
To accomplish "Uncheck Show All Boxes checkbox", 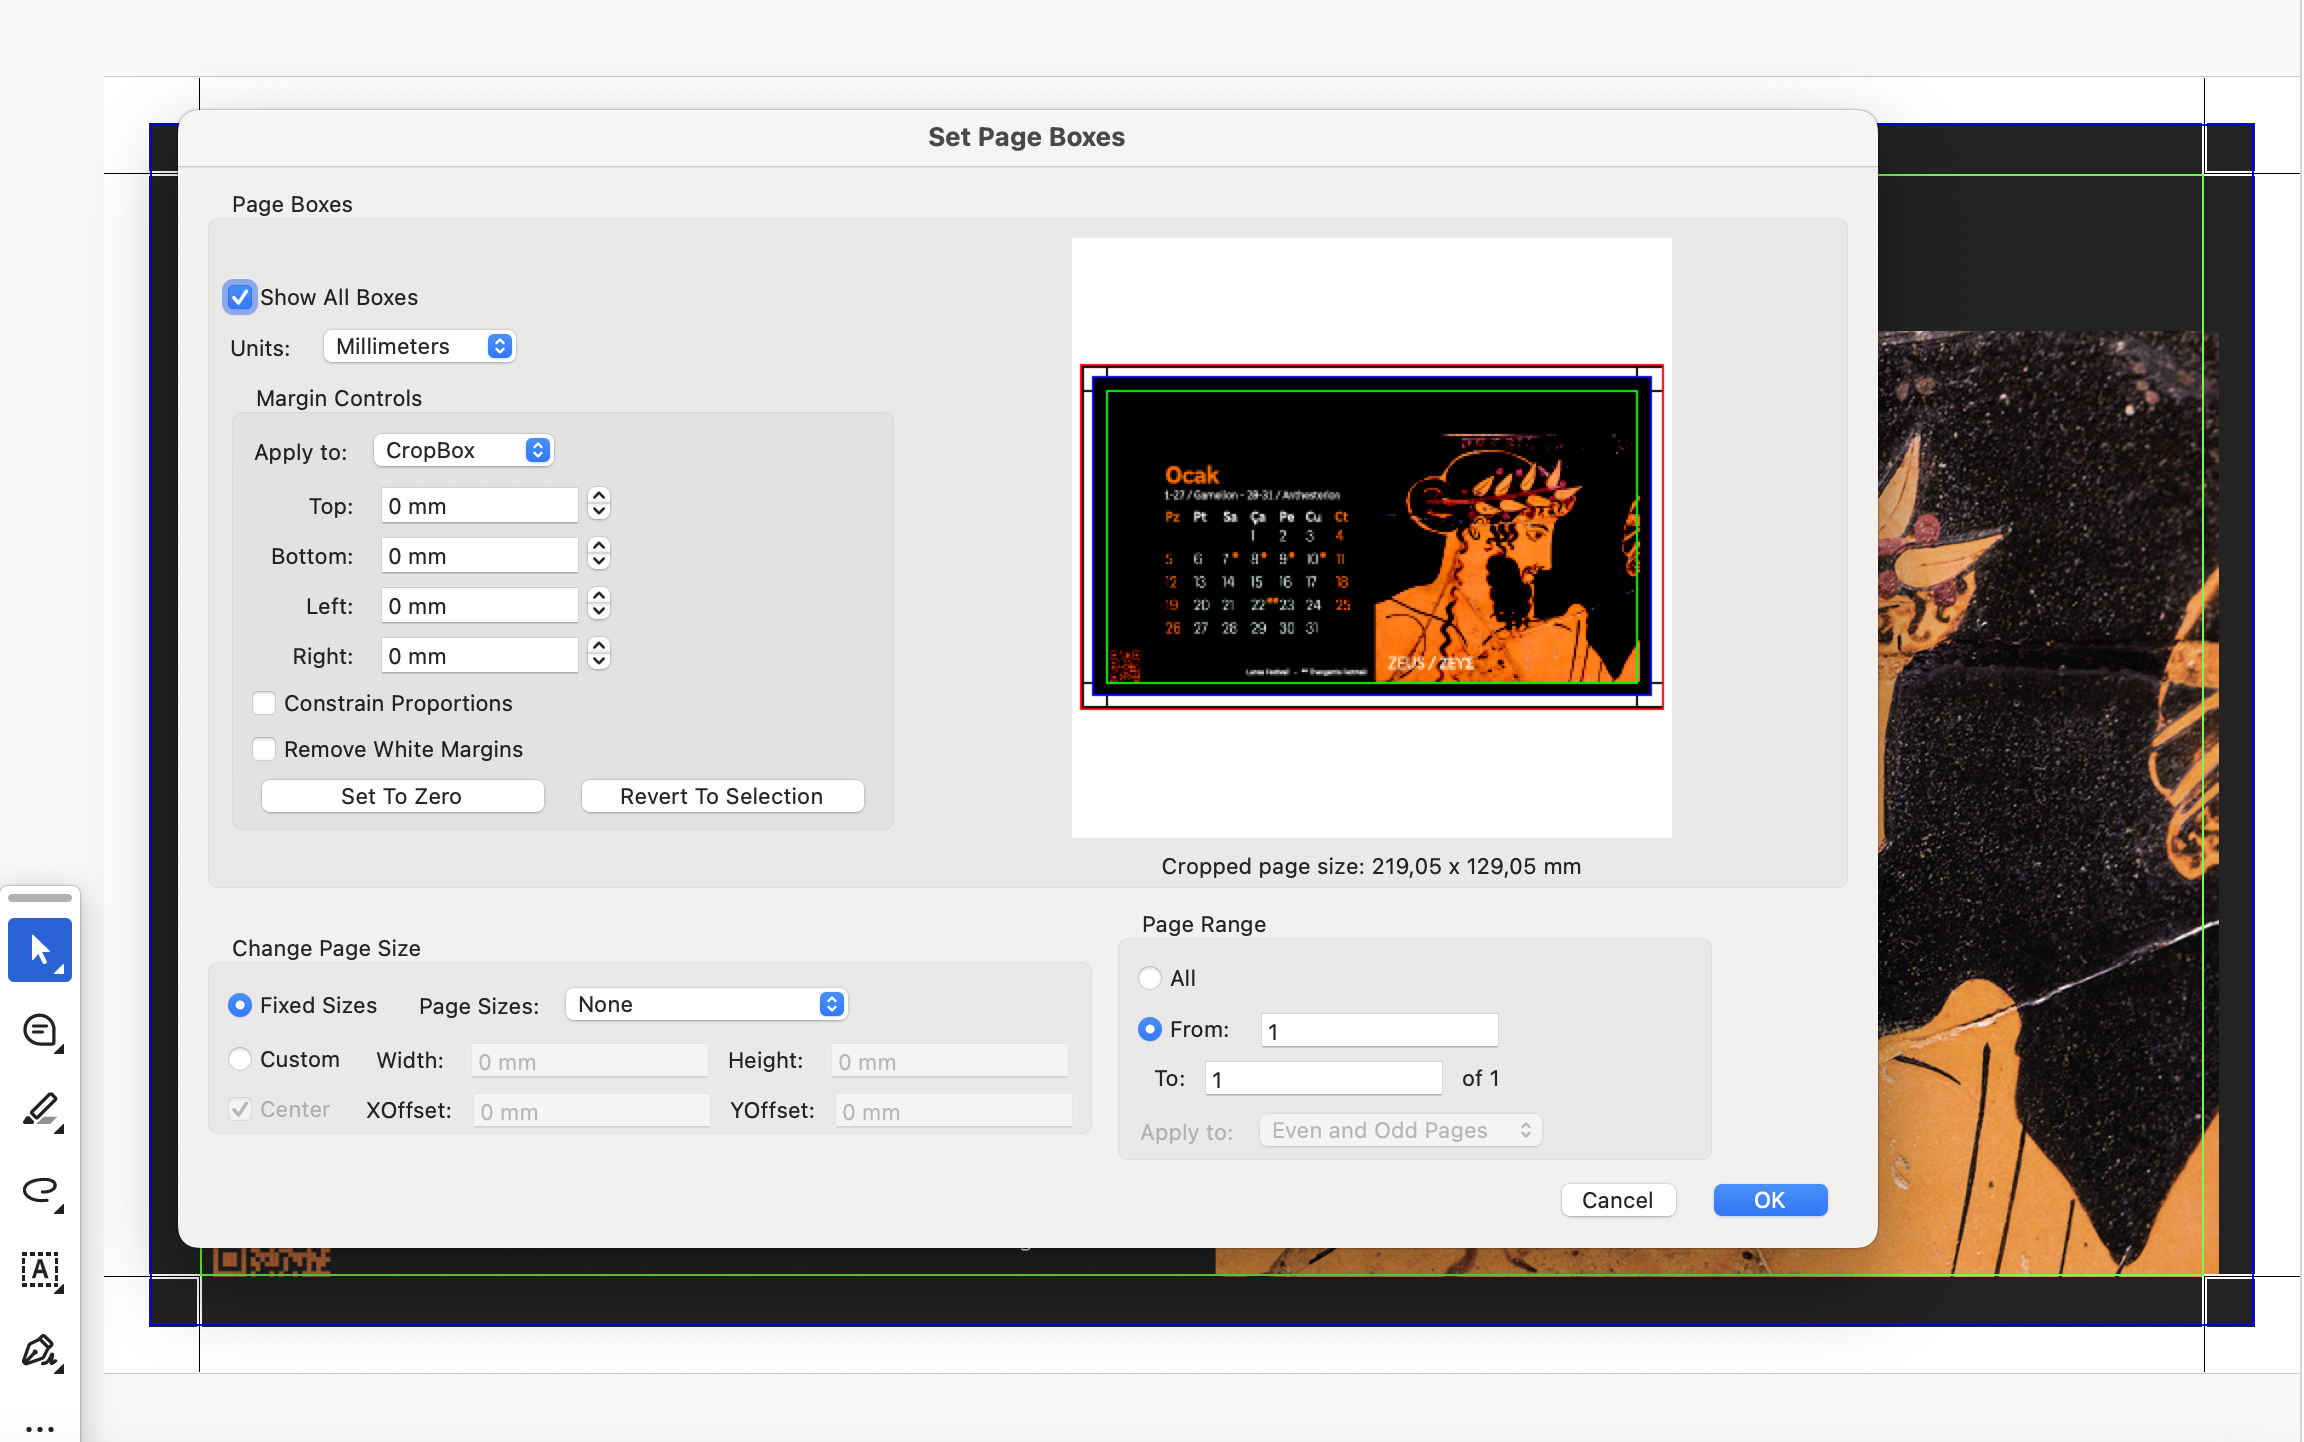I will click(x=239, y=297).
